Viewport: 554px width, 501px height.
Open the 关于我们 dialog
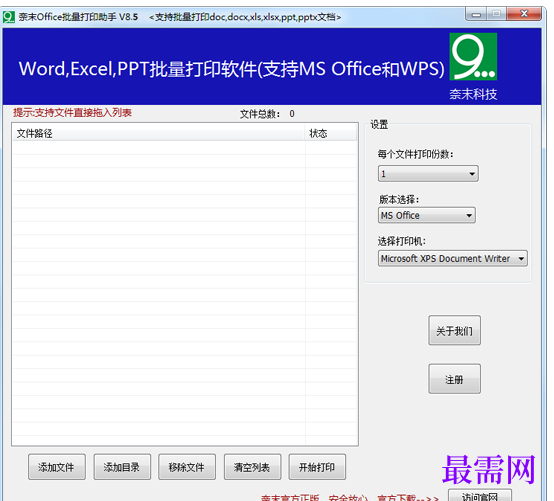(x=454, y=330)
